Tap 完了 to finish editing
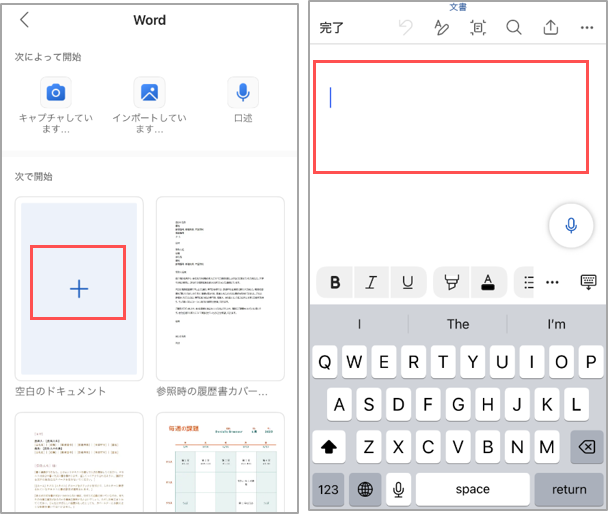This screenshot has height=514, width=608. click(x=332, y=28)
